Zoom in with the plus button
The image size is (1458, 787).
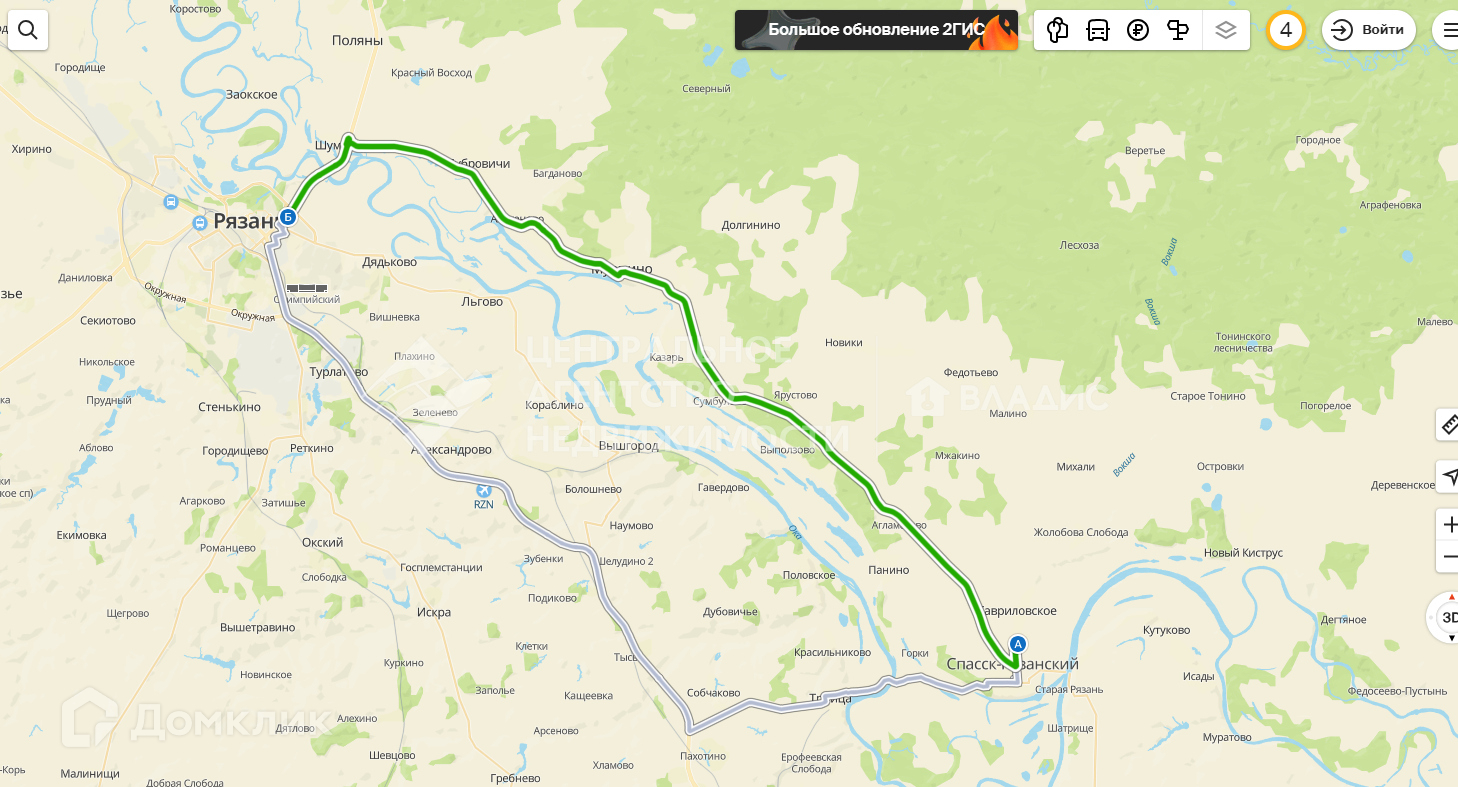click(x=1449, y=525)
